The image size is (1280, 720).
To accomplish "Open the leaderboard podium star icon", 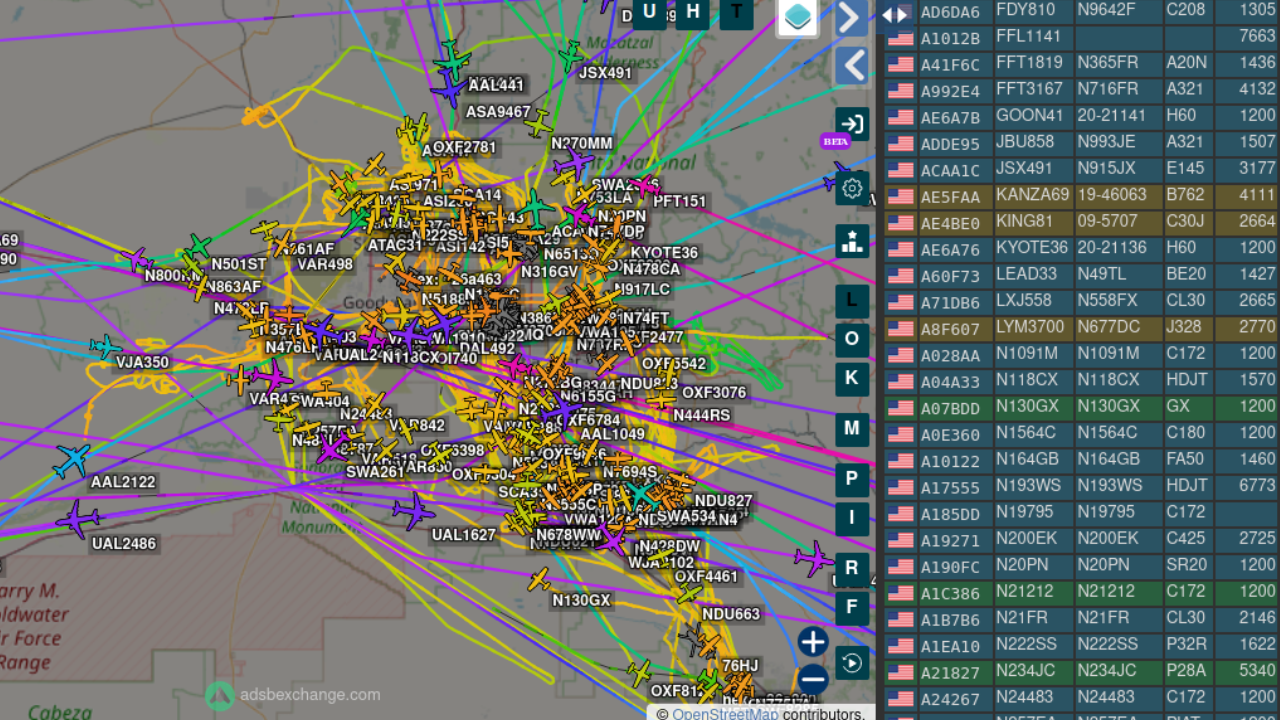I will point(852,240).
